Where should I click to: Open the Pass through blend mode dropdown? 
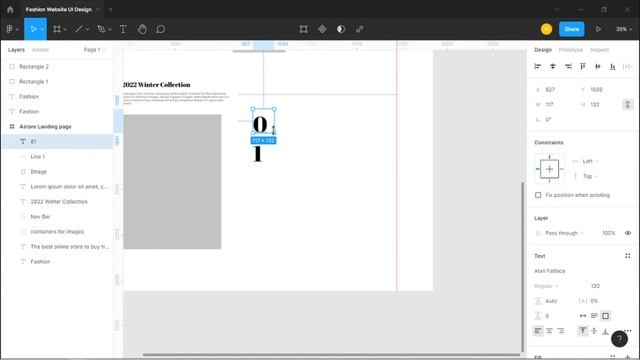tap(564, 233)
